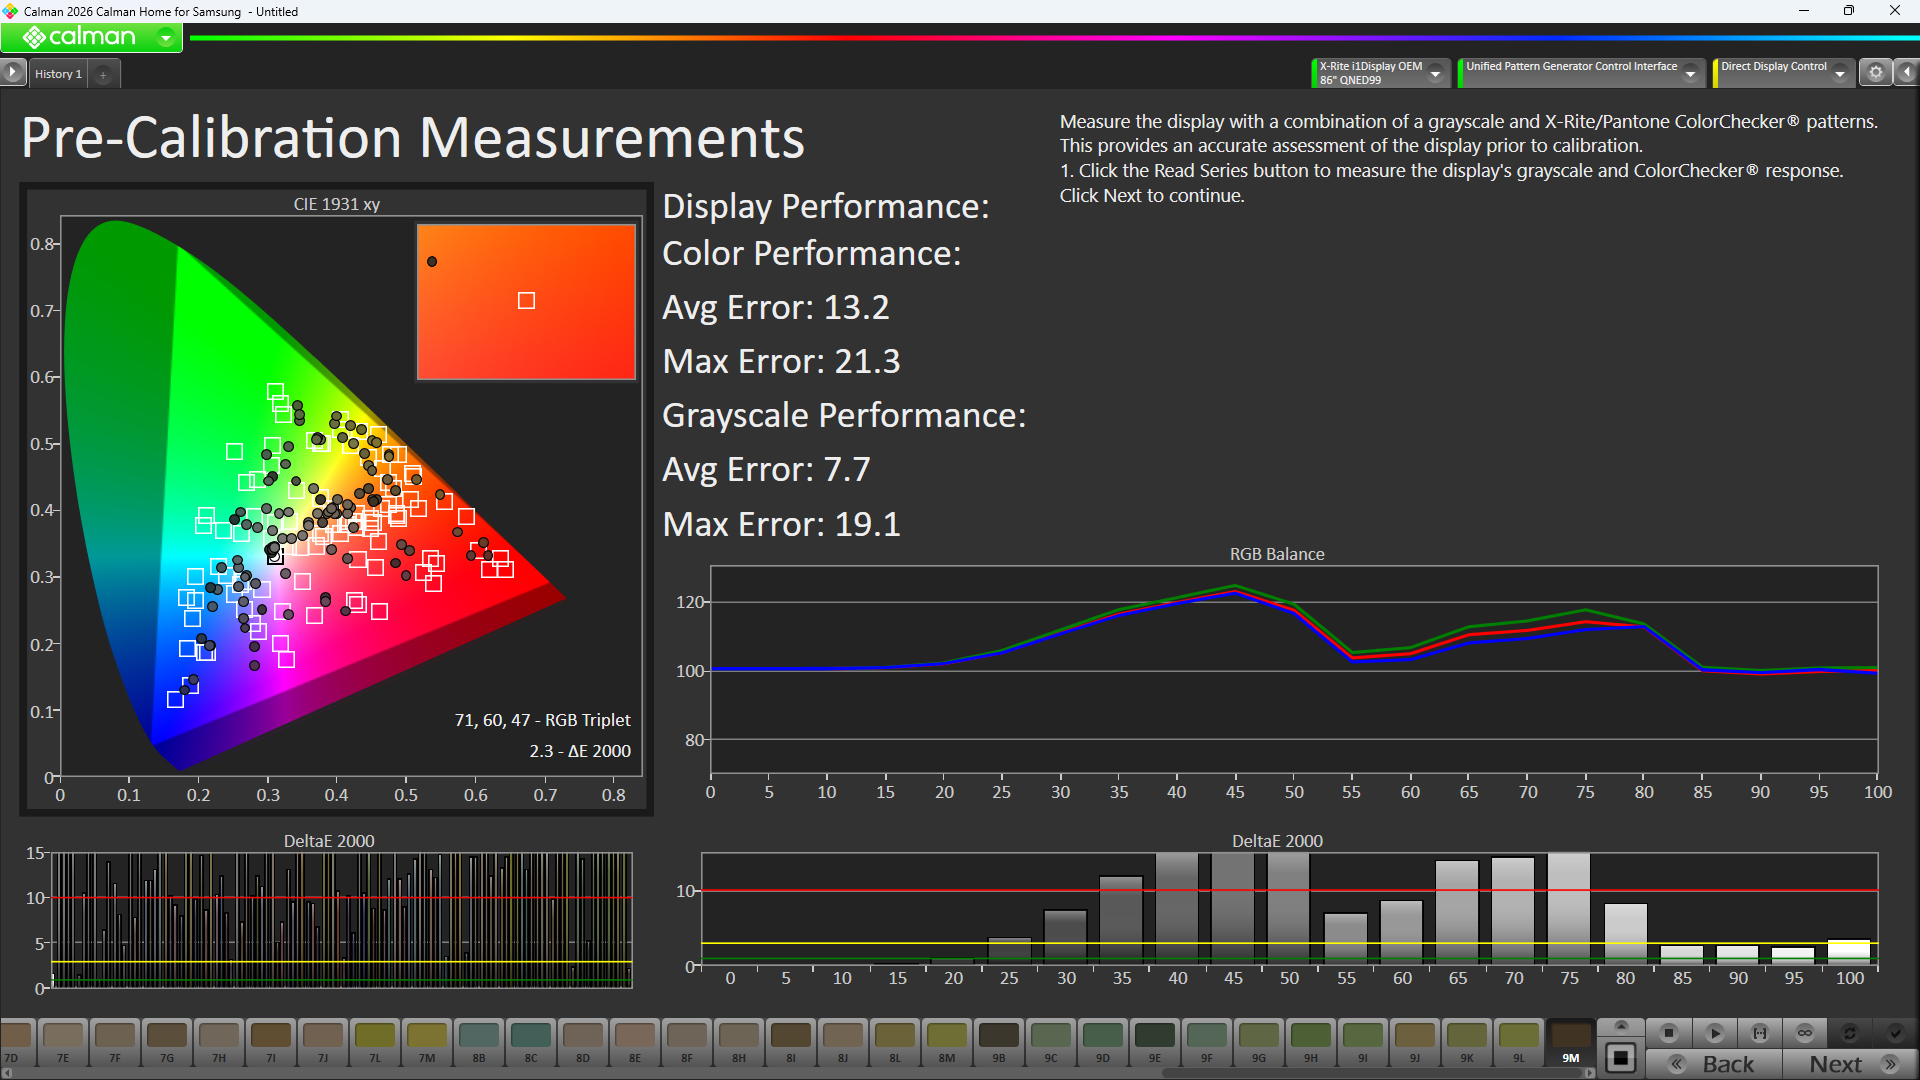Click the left panel play arrow icon

pos(12,73)
